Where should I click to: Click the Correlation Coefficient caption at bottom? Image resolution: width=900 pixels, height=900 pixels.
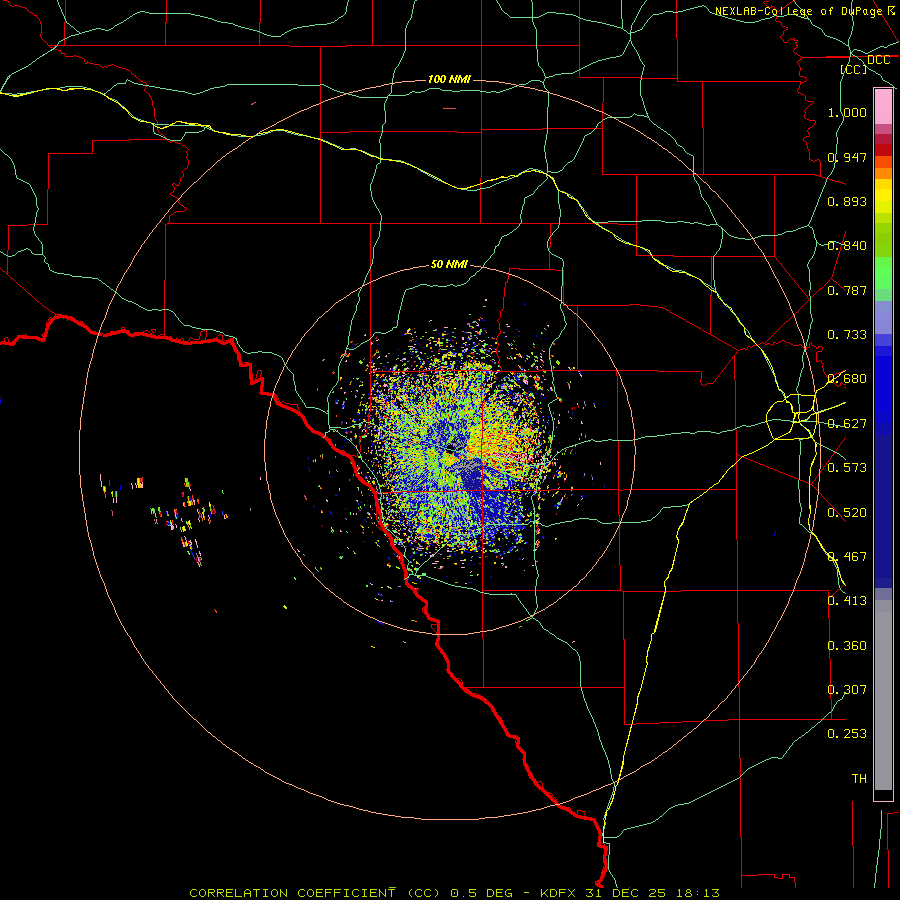click(x=454, y=893)
